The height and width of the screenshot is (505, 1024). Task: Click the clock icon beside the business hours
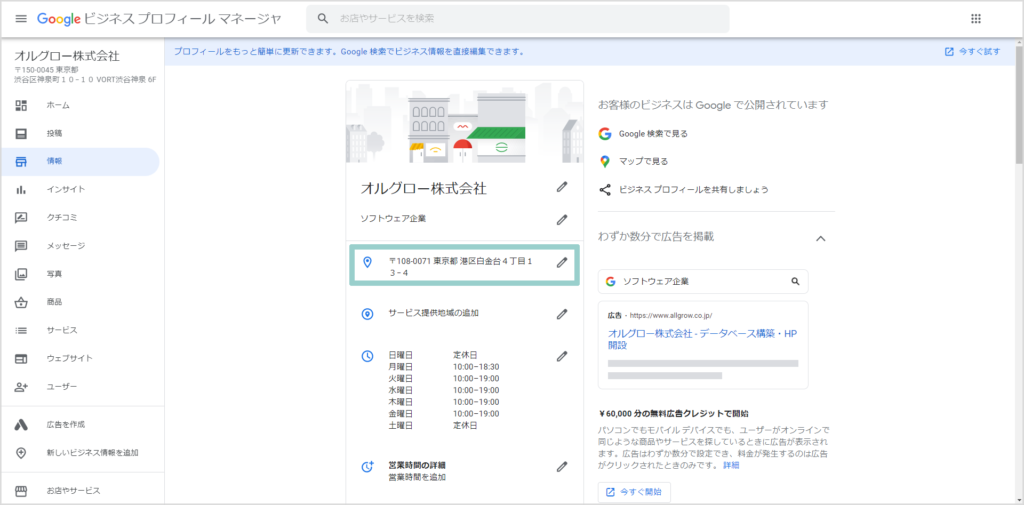(368, 357)
